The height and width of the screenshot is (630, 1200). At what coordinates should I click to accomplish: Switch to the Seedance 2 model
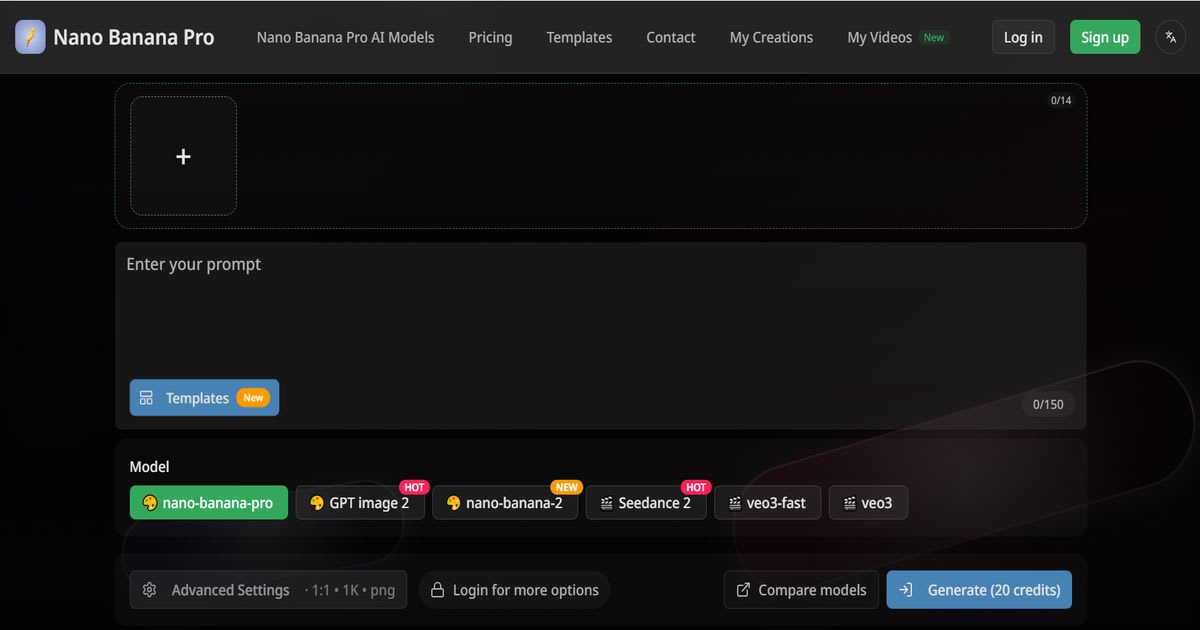coord(646,503)
